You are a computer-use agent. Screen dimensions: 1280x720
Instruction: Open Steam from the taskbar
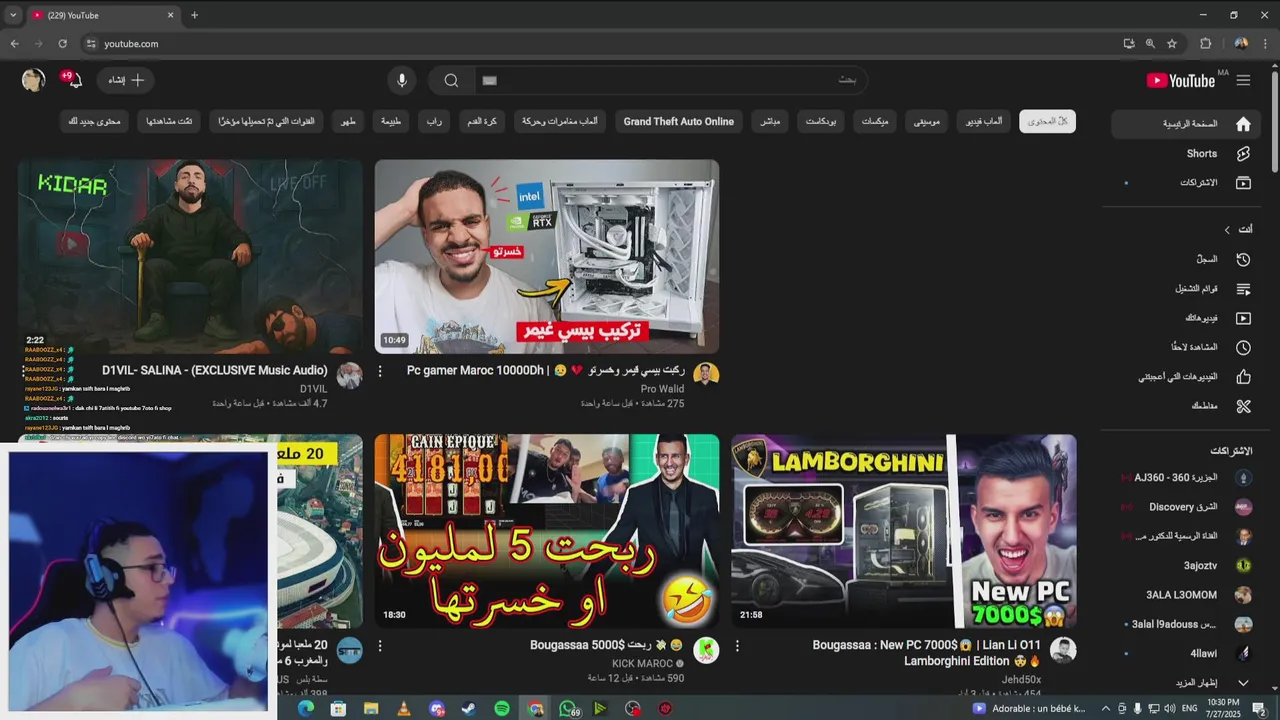[x=469, y=709]
